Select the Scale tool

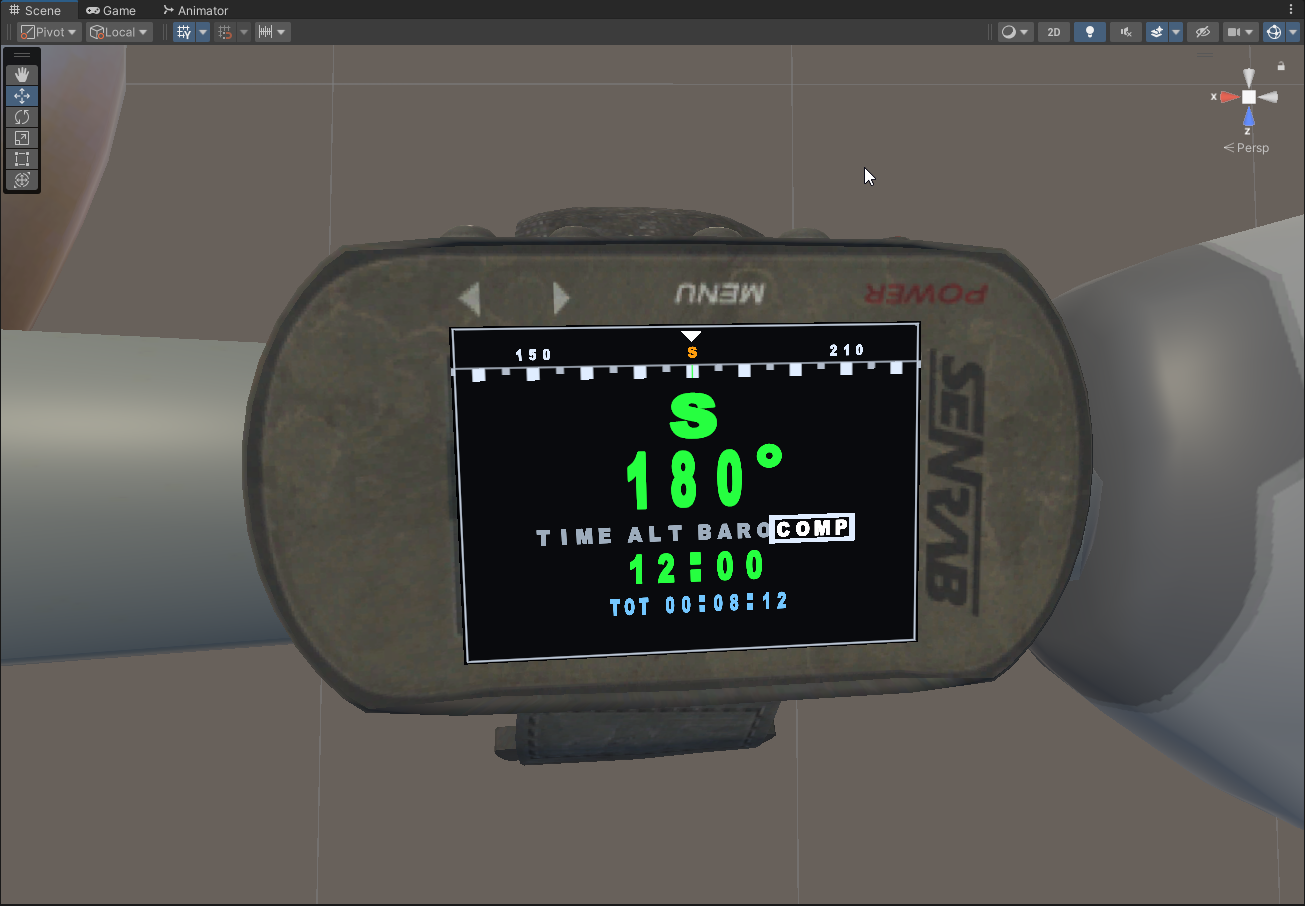tap(22, 138)
